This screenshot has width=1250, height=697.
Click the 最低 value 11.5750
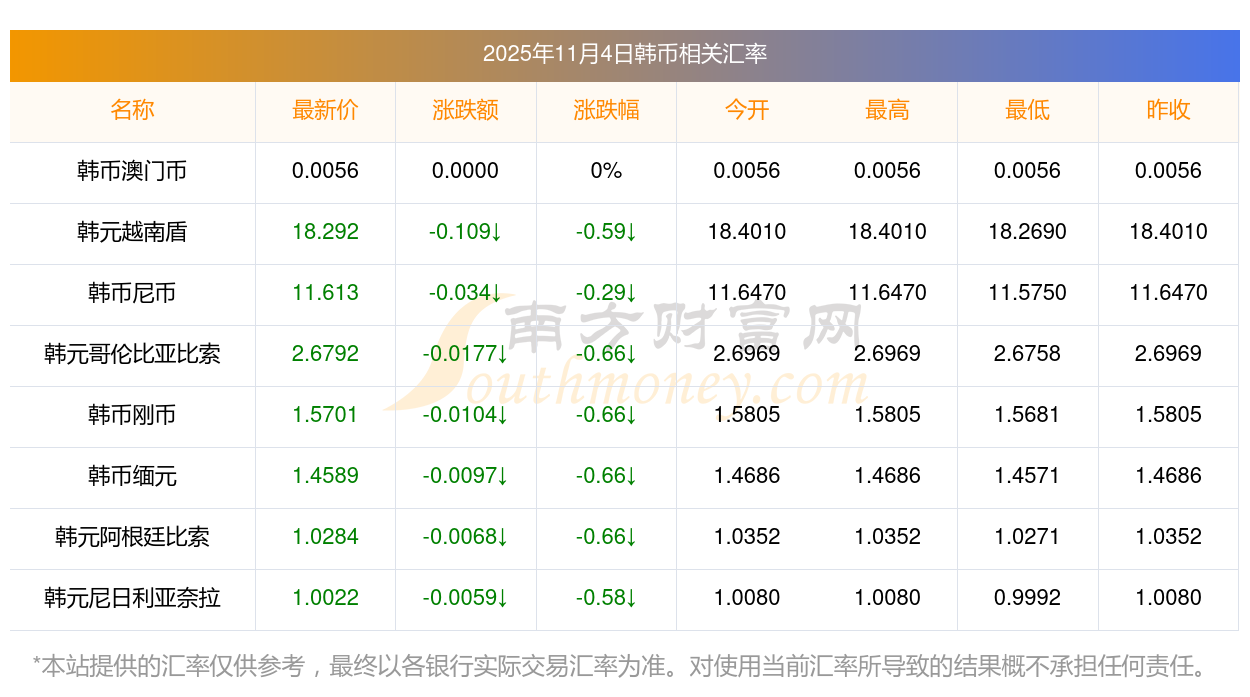pos(1028,293)
